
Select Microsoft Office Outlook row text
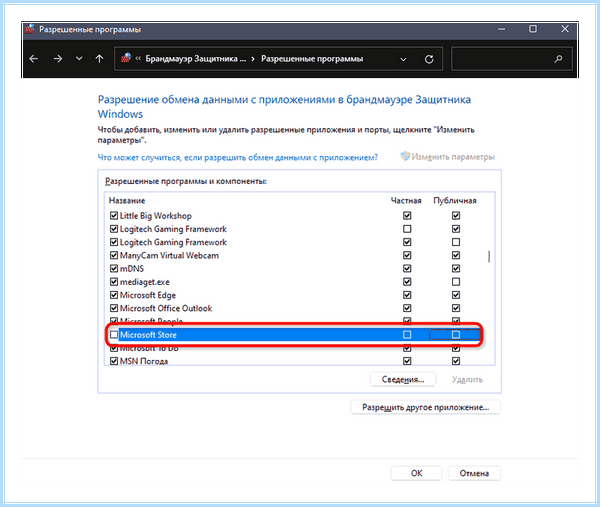point(166,308)
